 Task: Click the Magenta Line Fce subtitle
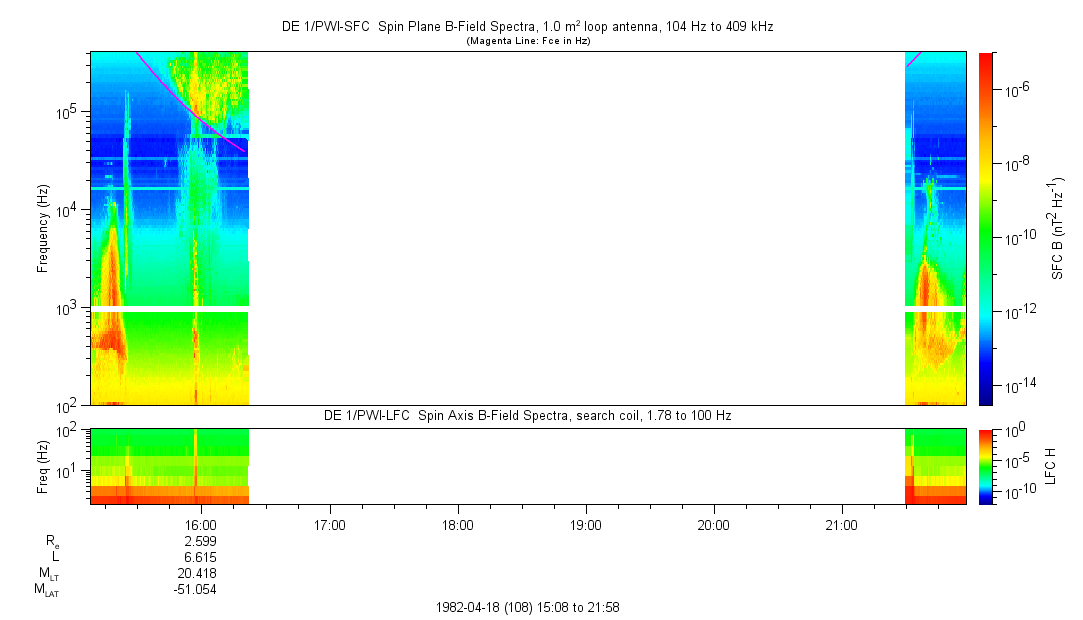[x=527, y=41]
